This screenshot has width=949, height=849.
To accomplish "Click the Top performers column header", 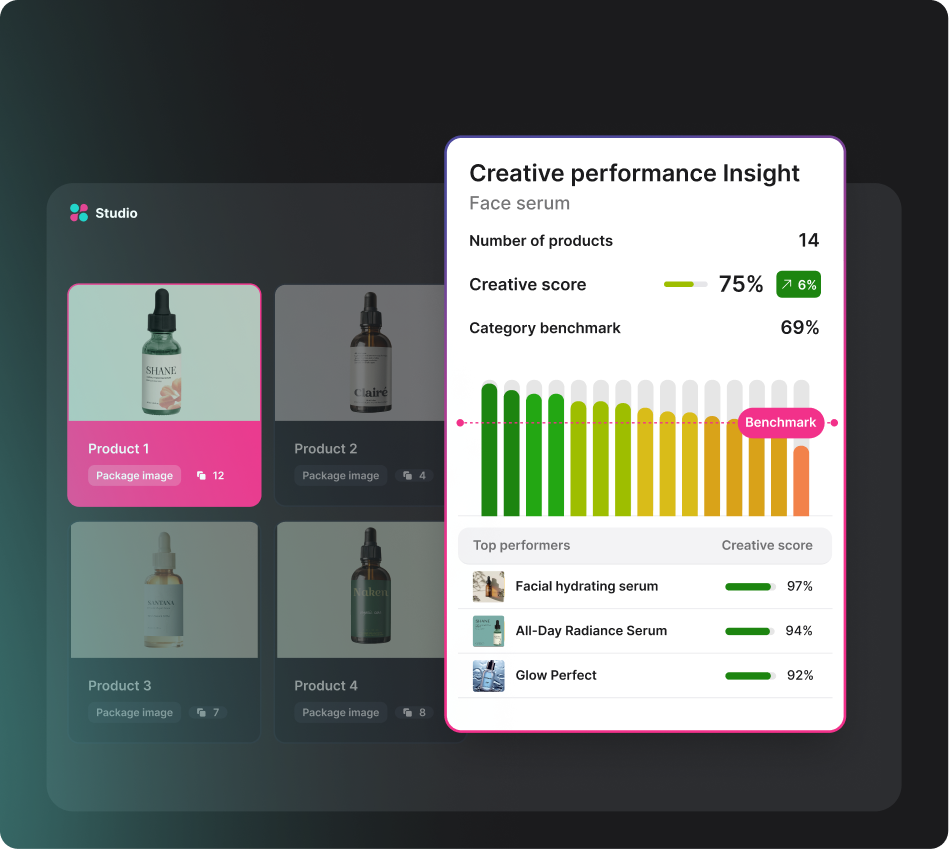I will [x=521, y=546].
